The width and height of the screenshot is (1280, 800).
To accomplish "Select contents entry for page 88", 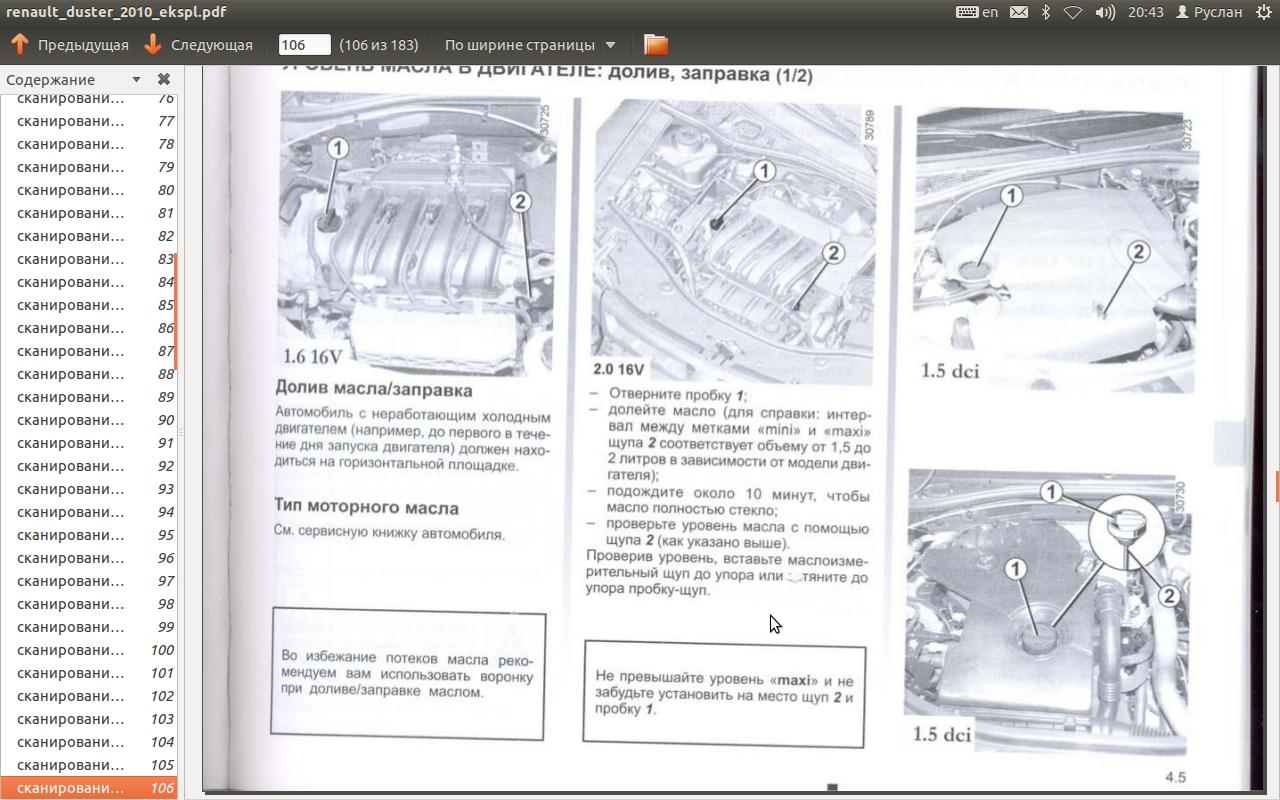I will [x=89, y=374].
